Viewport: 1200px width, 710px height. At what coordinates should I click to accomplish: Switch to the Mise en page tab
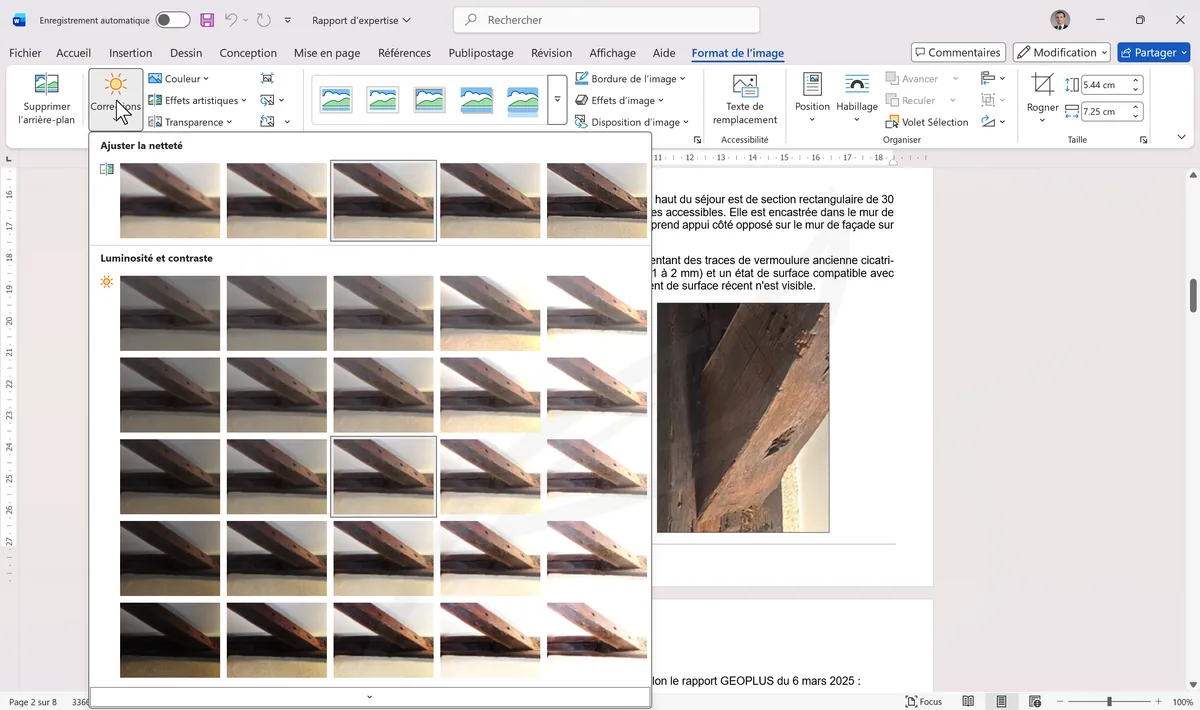327,53
